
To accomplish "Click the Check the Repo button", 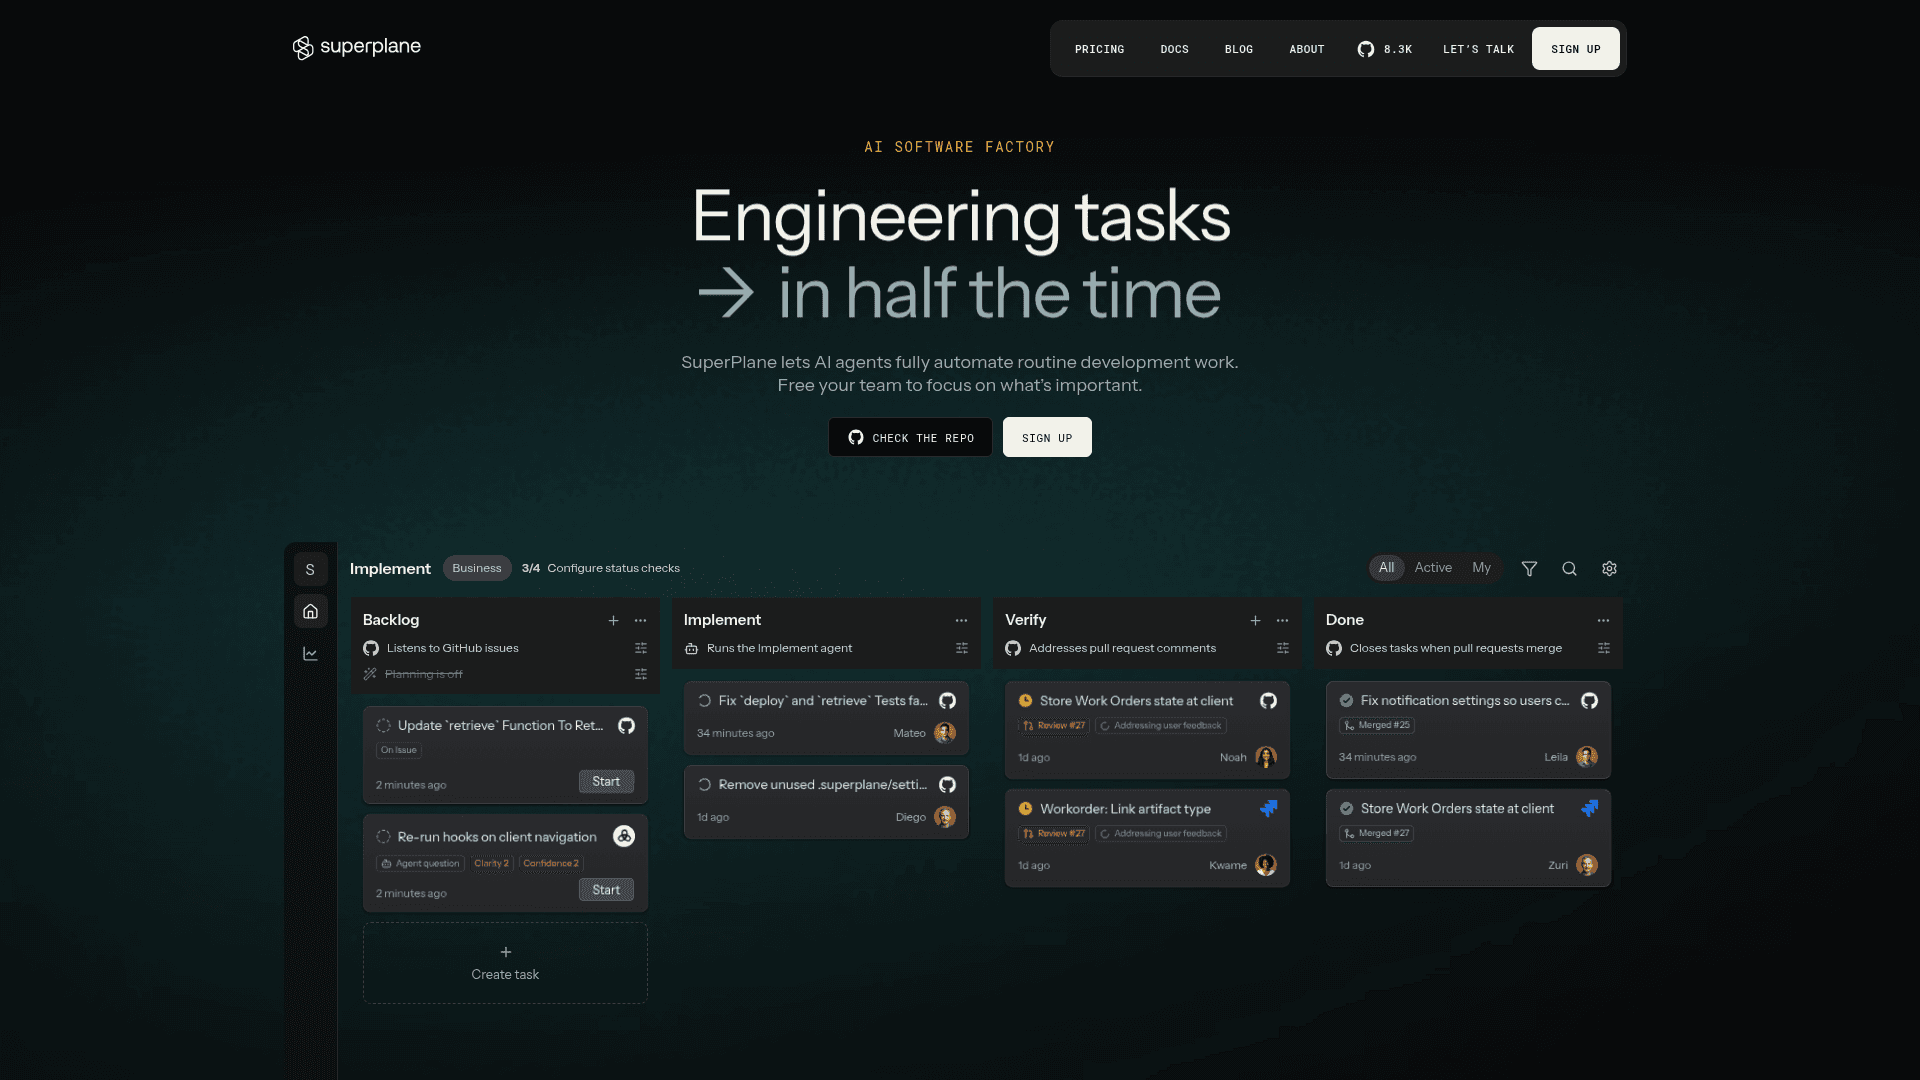I will (910, 437).
